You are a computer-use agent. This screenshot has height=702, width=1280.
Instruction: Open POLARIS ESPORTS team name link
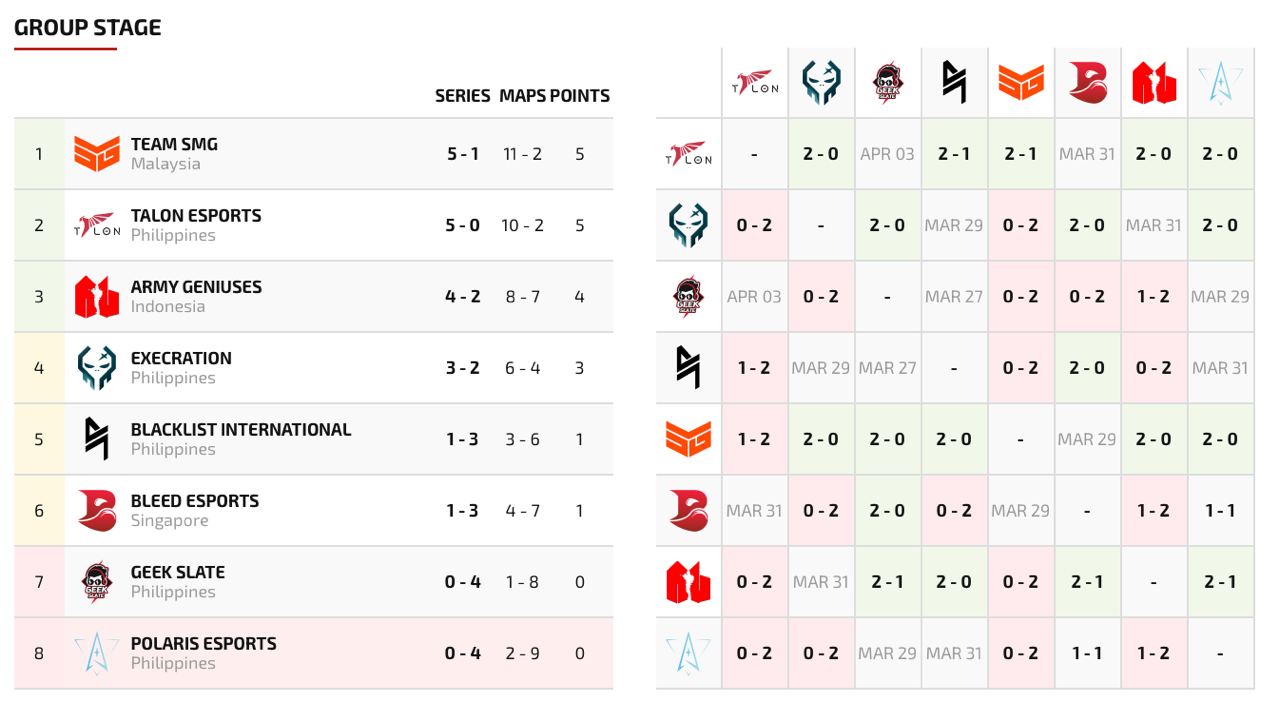tap(204, 643)
